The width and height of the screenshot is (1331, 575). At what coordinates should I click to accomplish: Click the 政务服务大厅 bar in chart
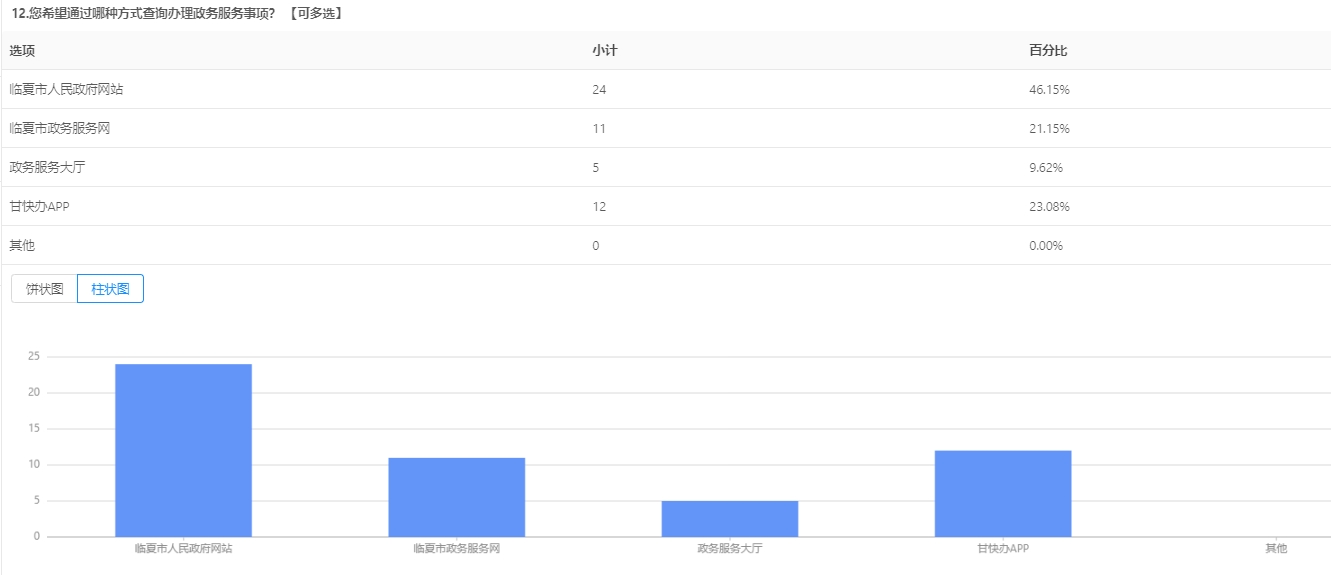coord(729,518)
